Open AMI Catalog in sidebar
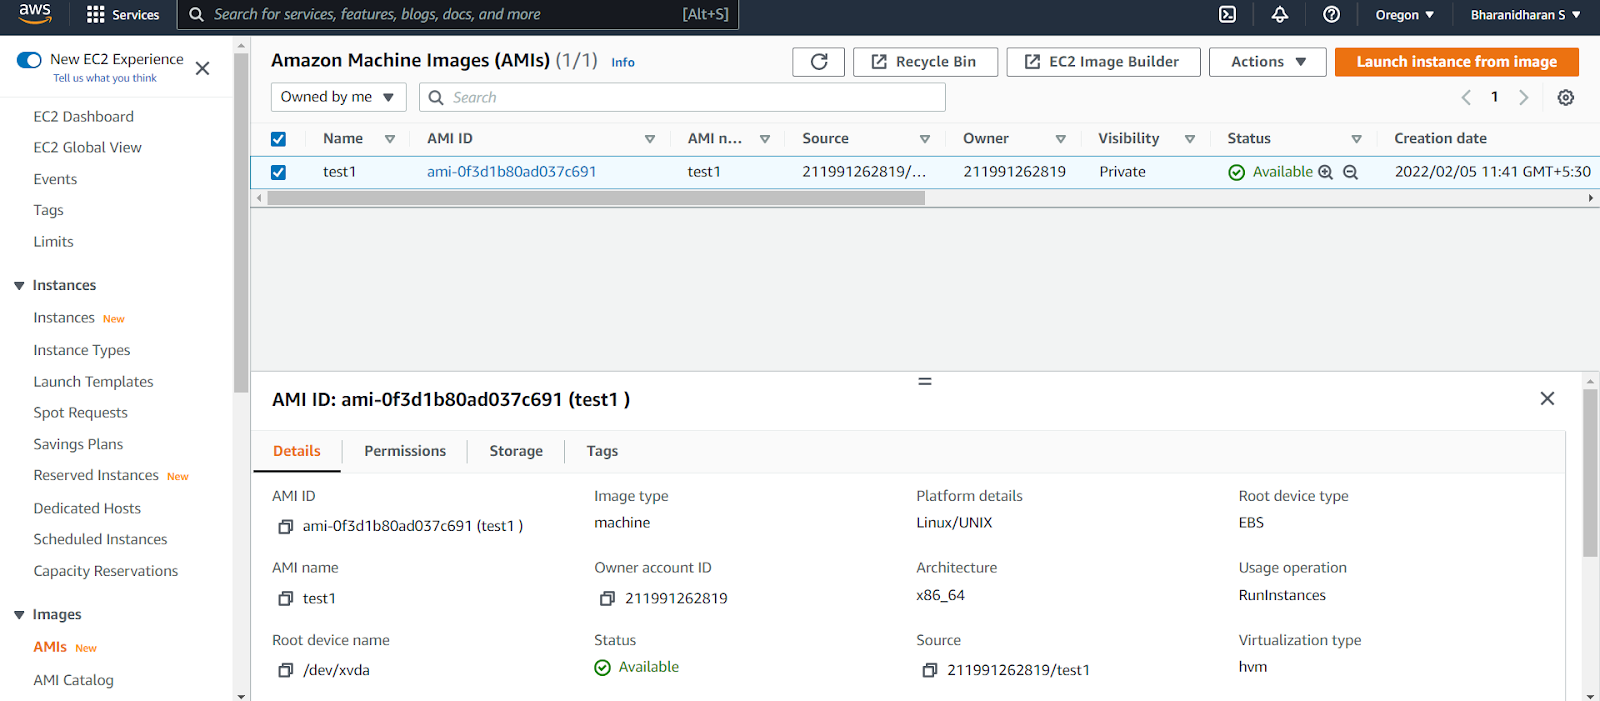The height and width of the screenshot is (701, 1600). 73,680
